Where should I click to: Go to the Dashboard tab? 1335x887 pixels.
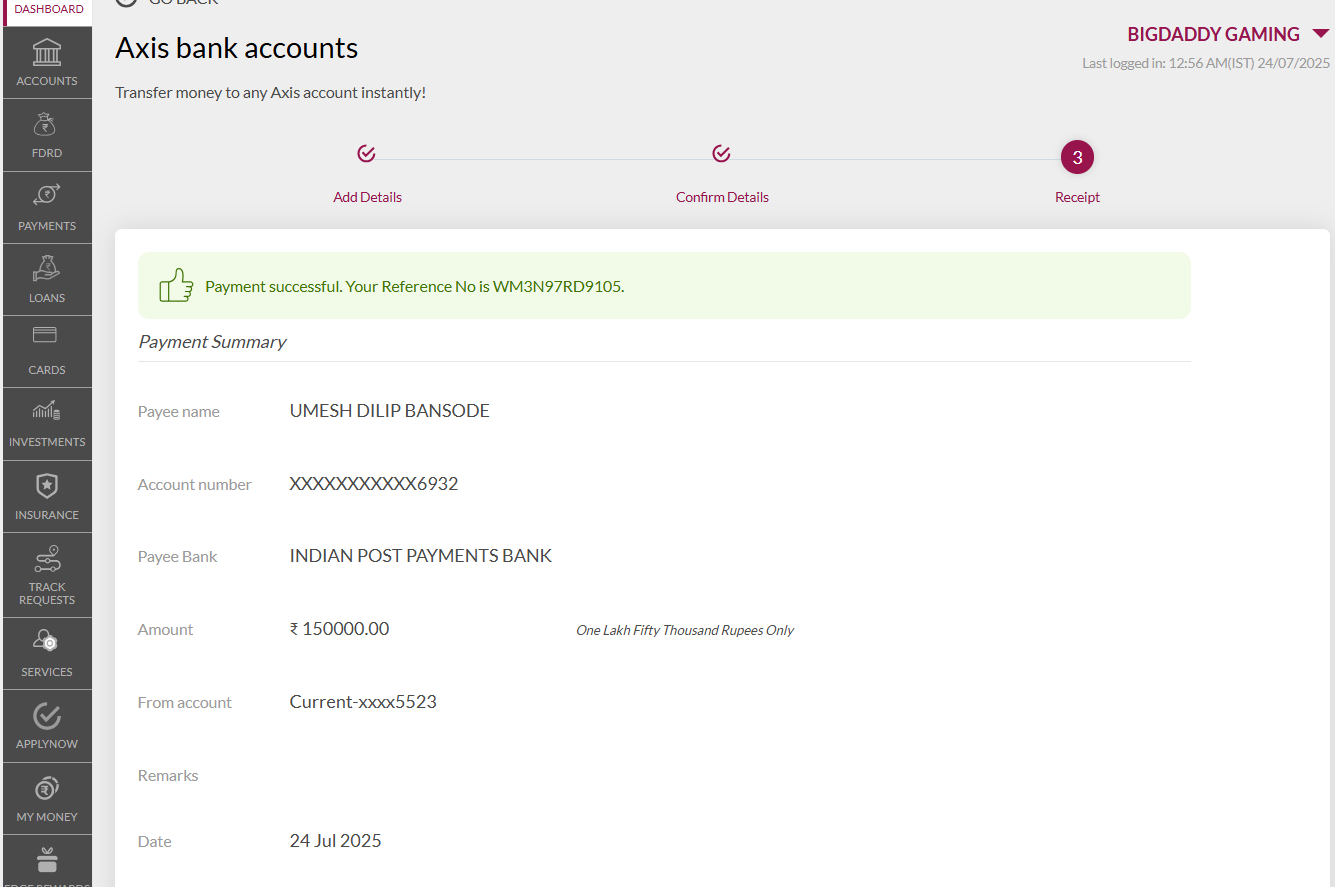[x=48, y=9]
